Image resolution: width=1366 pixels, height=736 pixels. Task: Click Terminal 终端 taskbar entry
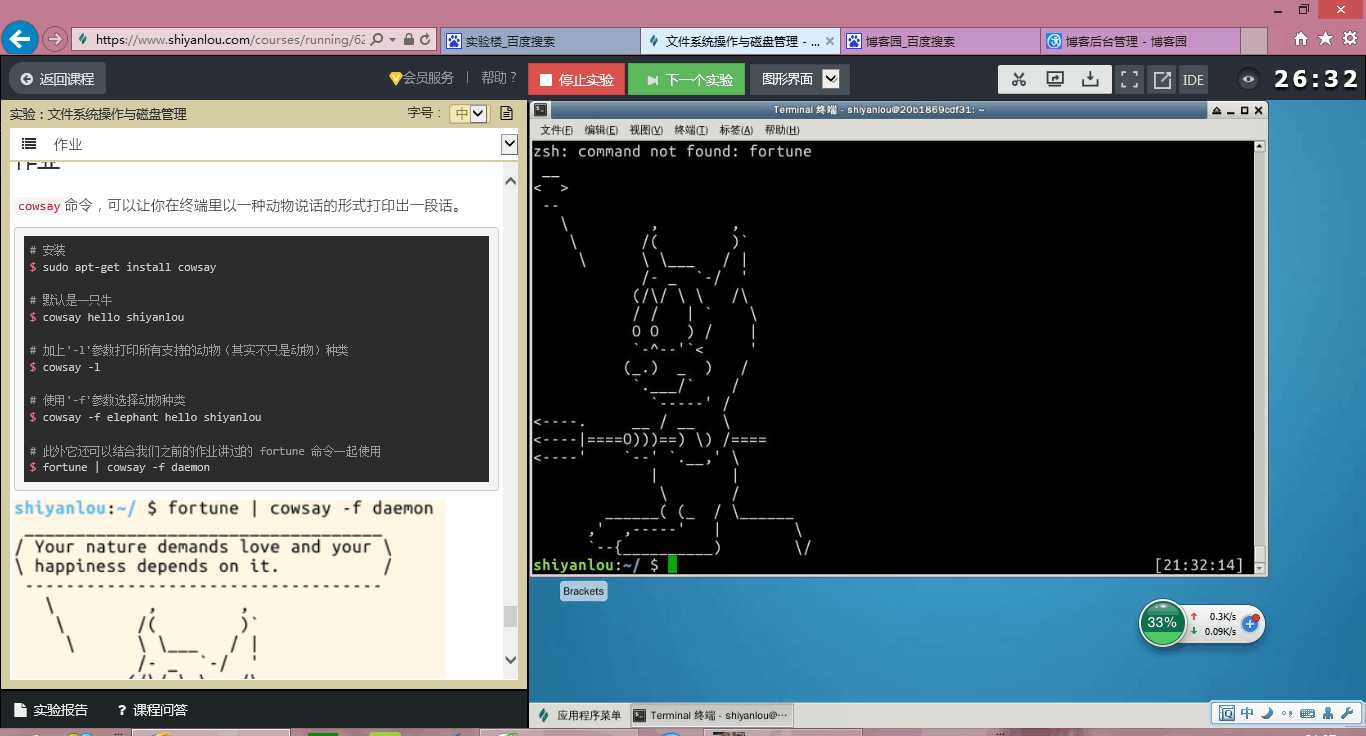click(x=711, y=715)
